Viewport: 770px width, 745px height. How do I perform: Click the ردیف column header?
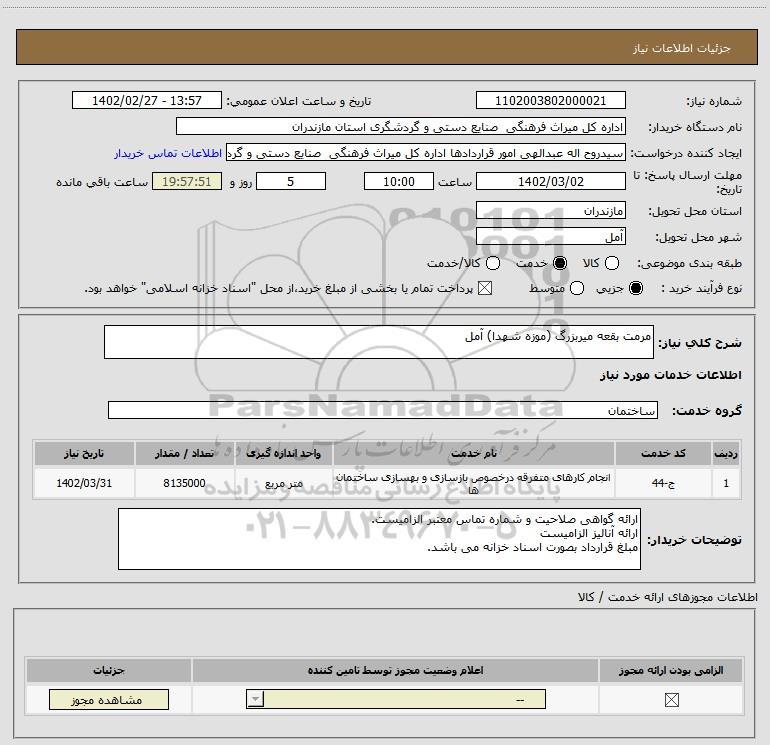click(x=726, y=453)
